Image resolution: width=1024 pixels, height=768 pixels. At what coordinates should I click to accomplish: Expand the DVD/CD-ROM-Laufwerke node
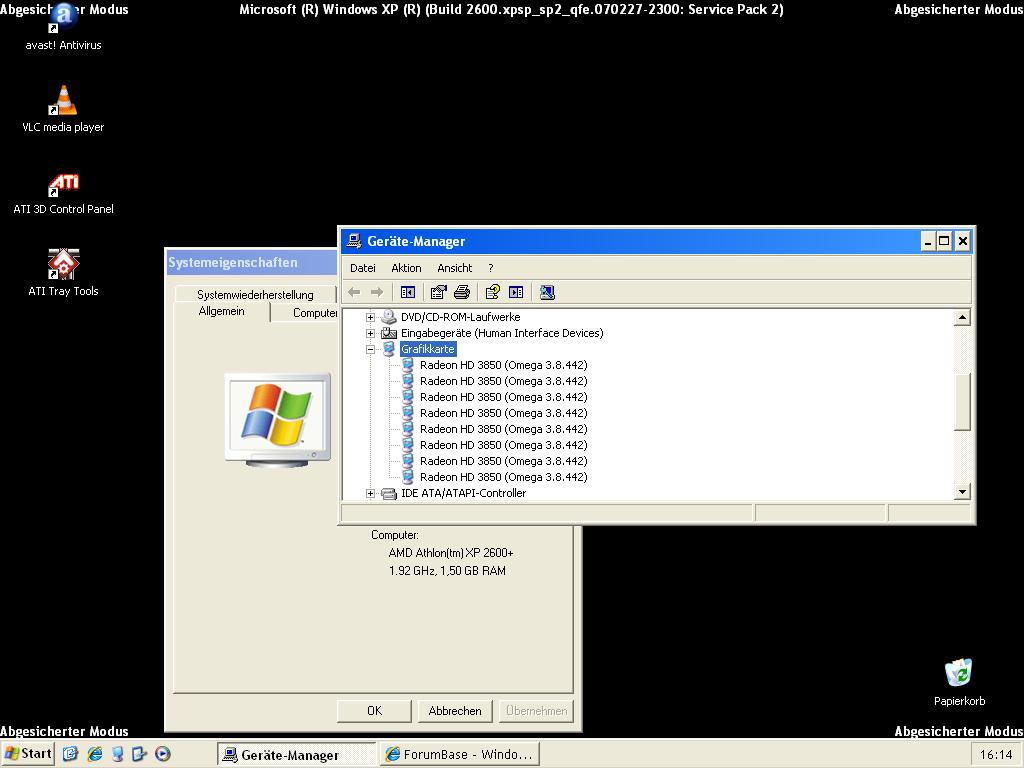[x=370, y=317]
